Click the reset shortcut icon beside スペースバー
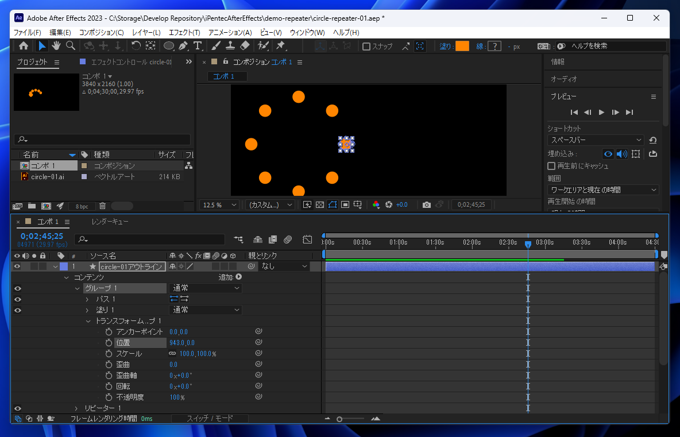The image size is (680, 437). [x=653, y=140]
